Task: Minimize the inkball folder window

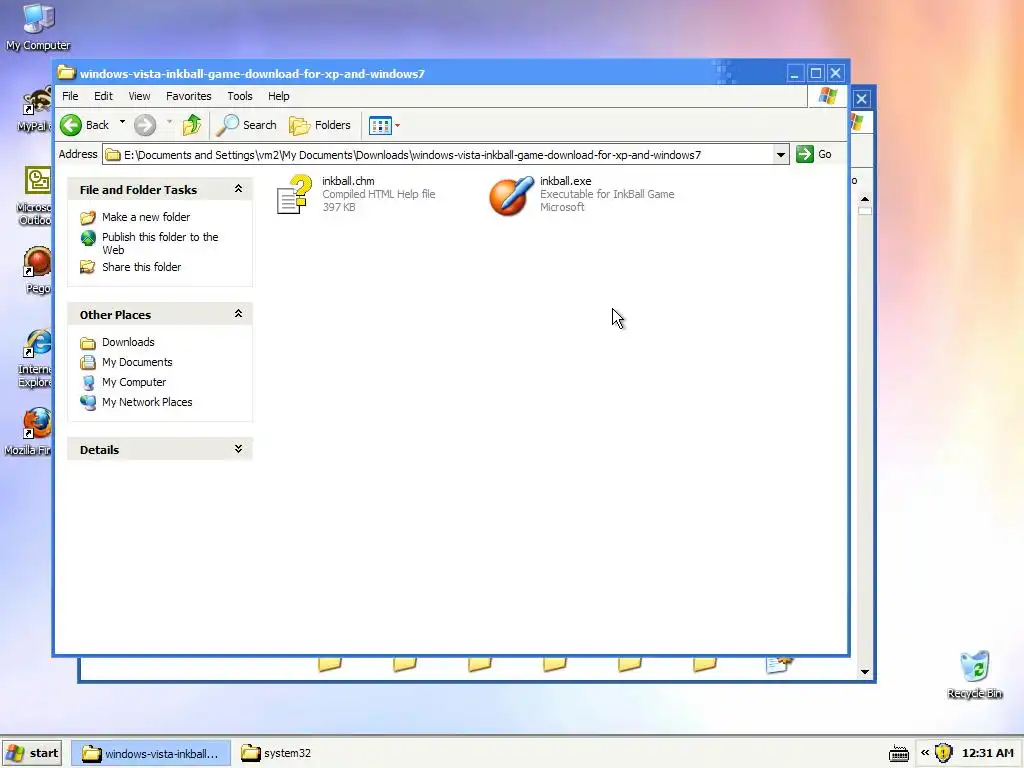Action: click(x=795, y=73)
